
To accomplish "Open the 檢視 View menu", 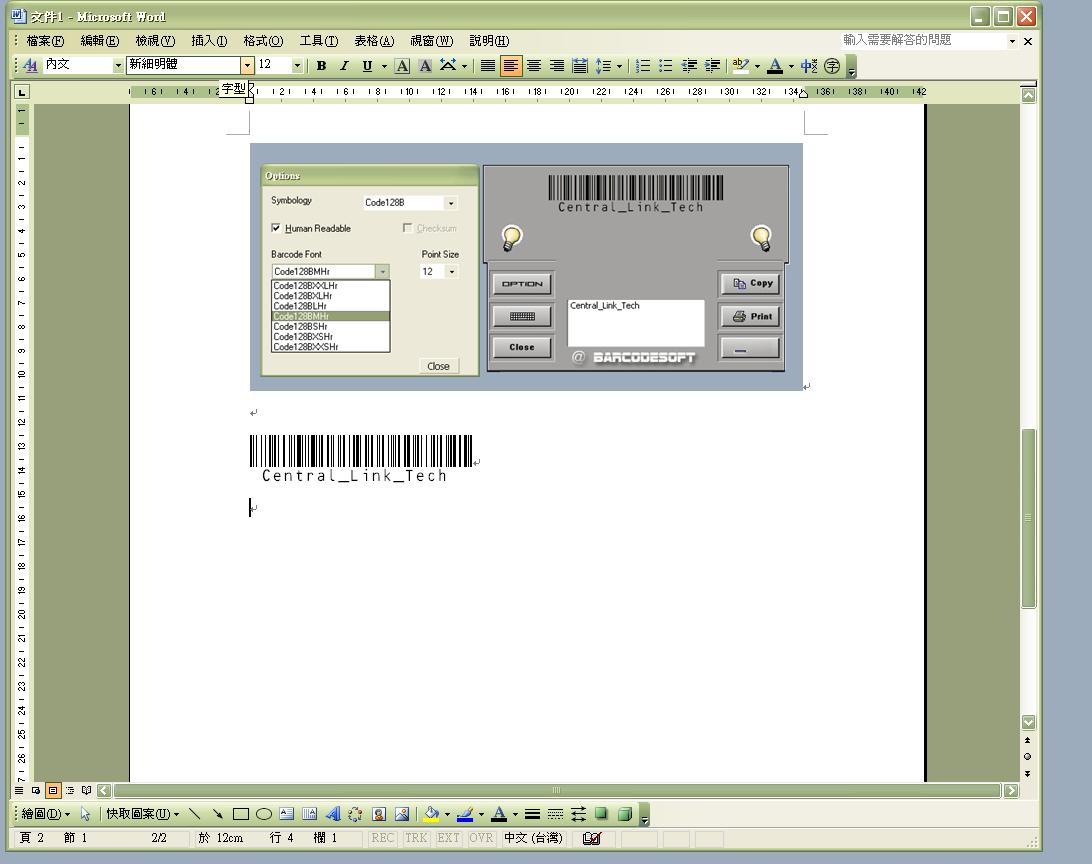I will point(155,41).
